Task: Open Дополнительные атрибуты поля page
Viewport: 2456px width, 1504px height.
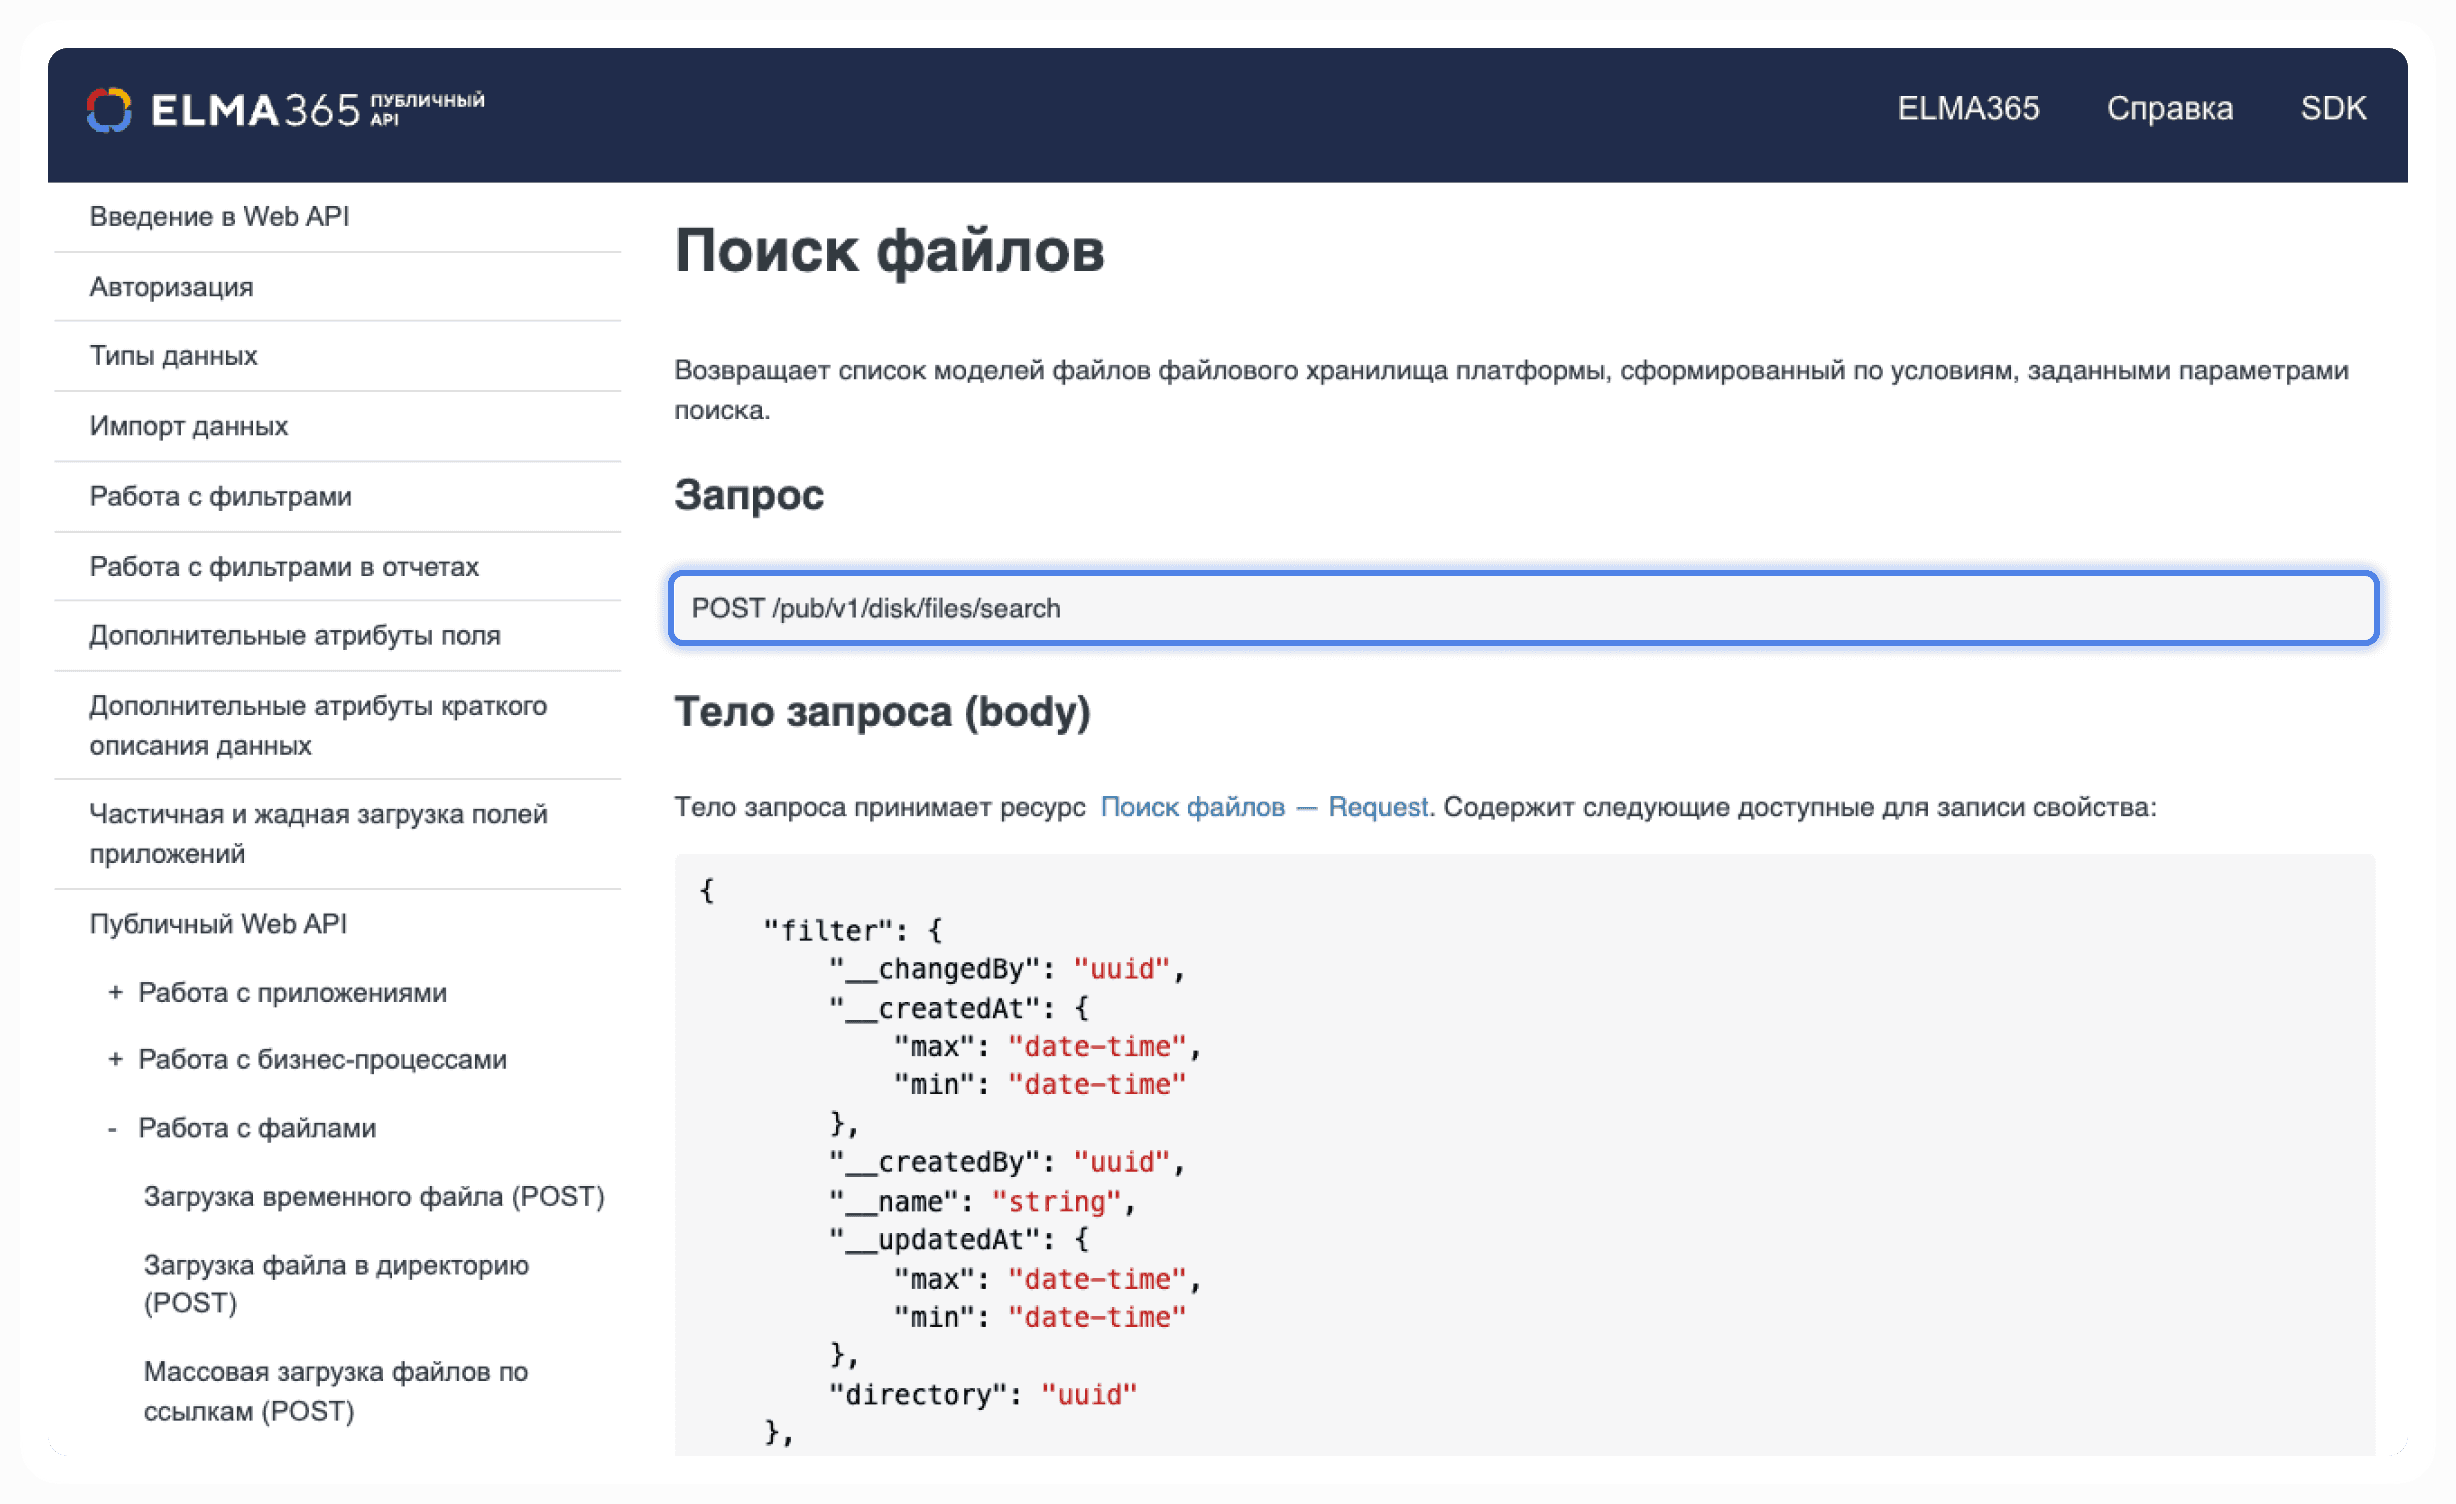Action: click(x=294, y=636)
